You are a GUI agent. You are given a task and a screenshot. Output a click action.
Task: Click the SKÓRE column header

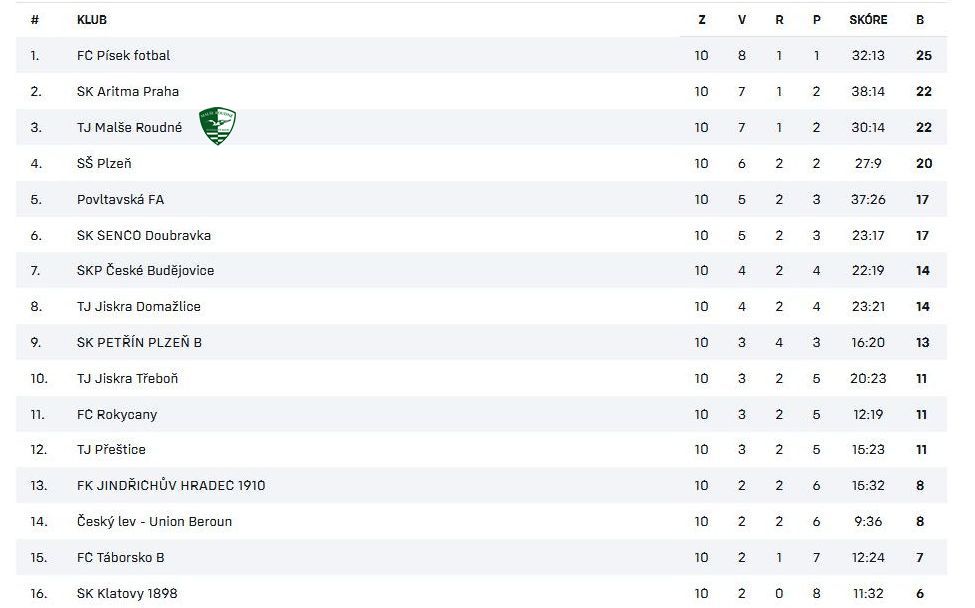868,19
